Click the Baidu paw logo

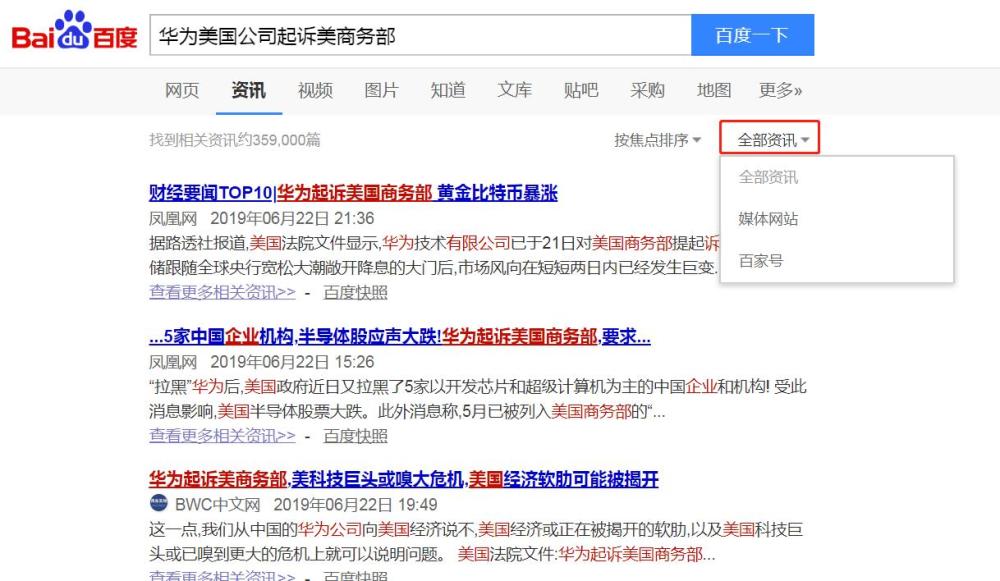[x=75, y=30]
